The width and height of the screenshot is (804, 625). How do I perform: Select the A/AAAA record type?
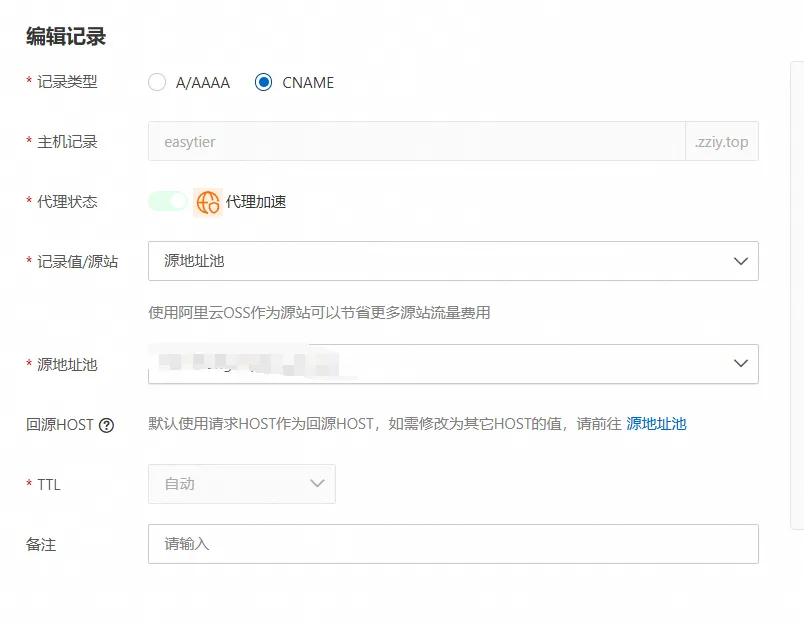[157, 83]
